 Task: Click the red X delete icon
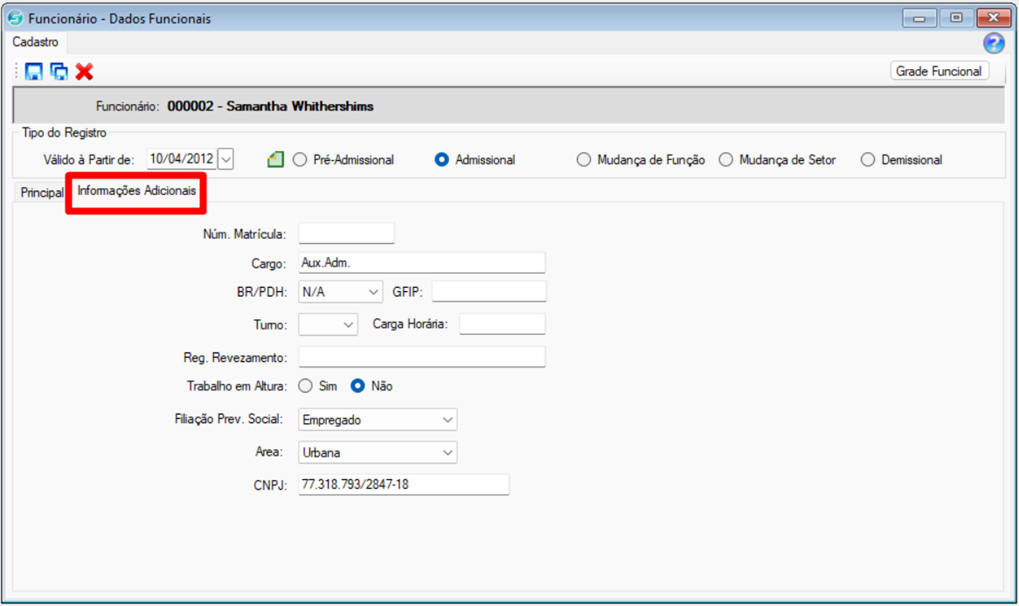(x=85, y=72)
